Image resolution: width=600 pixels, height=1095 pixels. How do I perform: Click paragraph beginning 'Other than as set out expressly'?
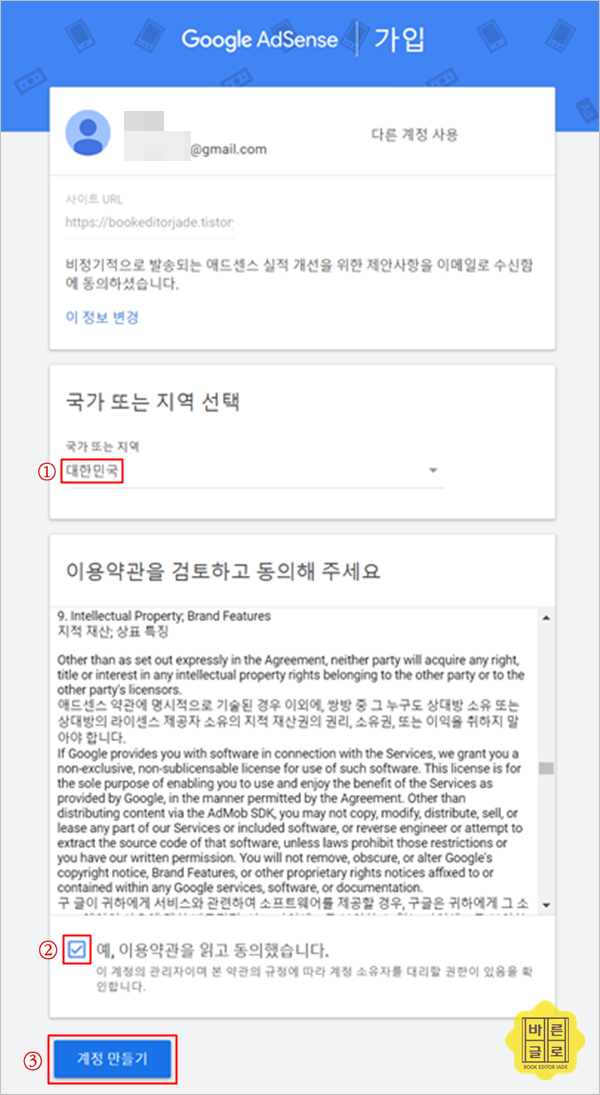click(291, 675)
